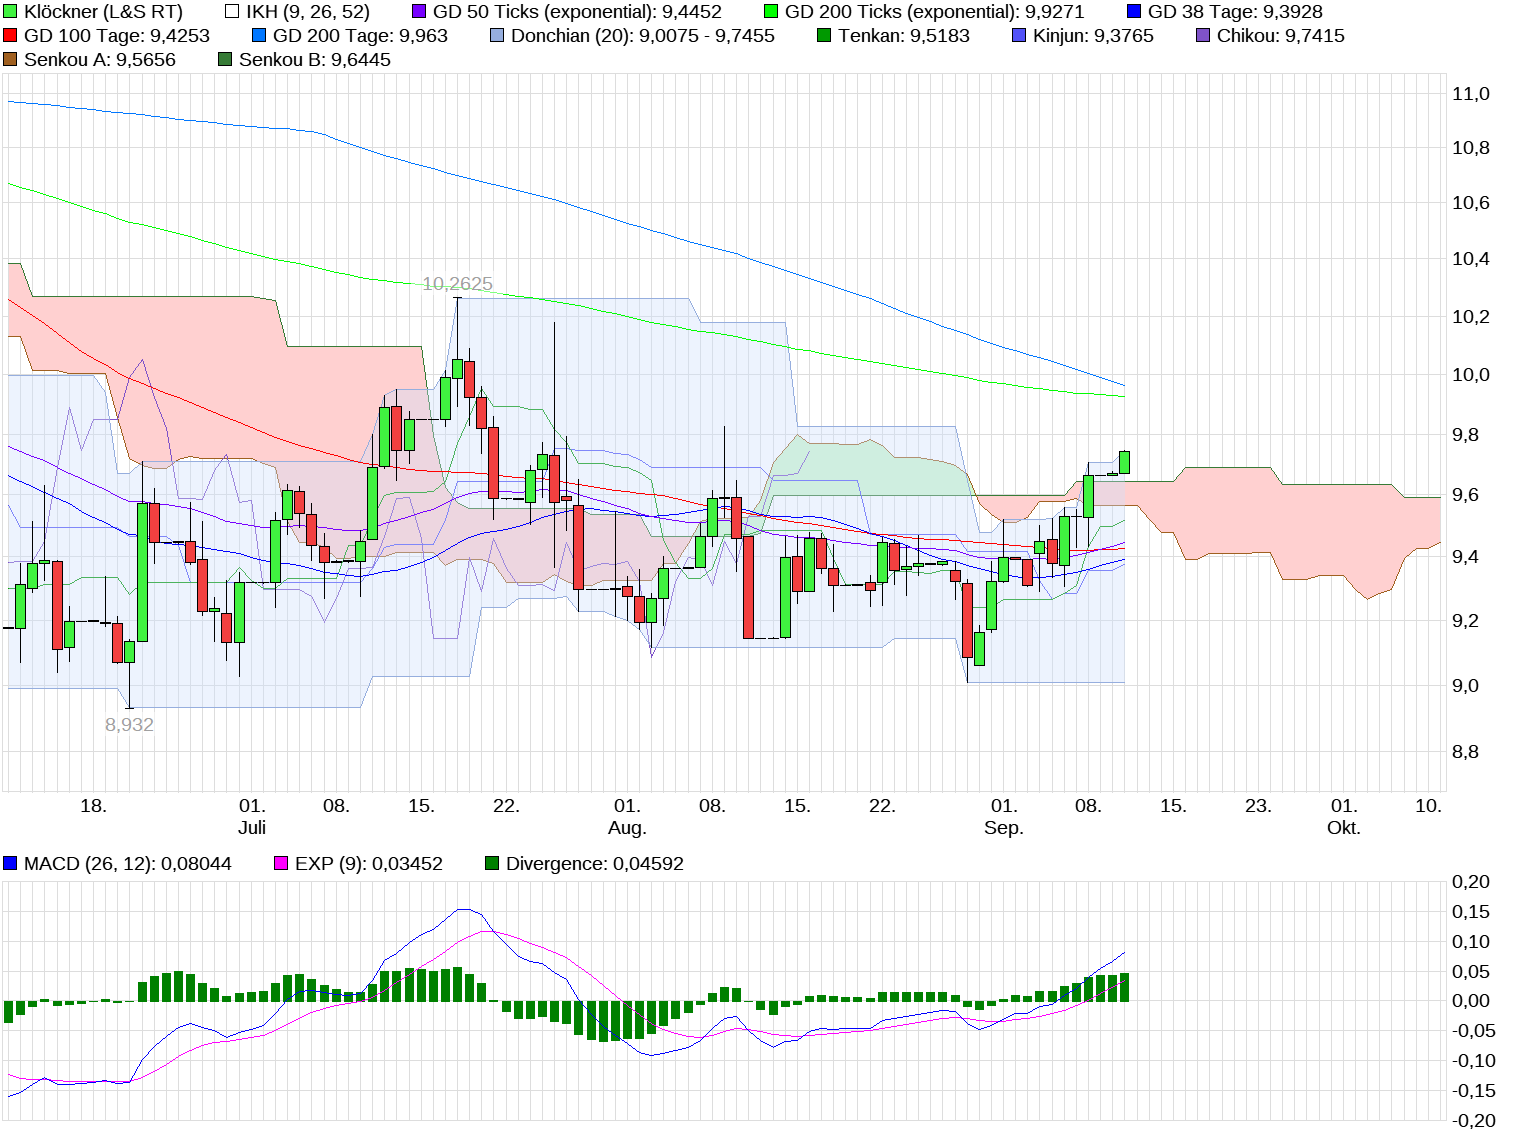Click the GD 200 Tage blue legend swatch

pos(259,36)
